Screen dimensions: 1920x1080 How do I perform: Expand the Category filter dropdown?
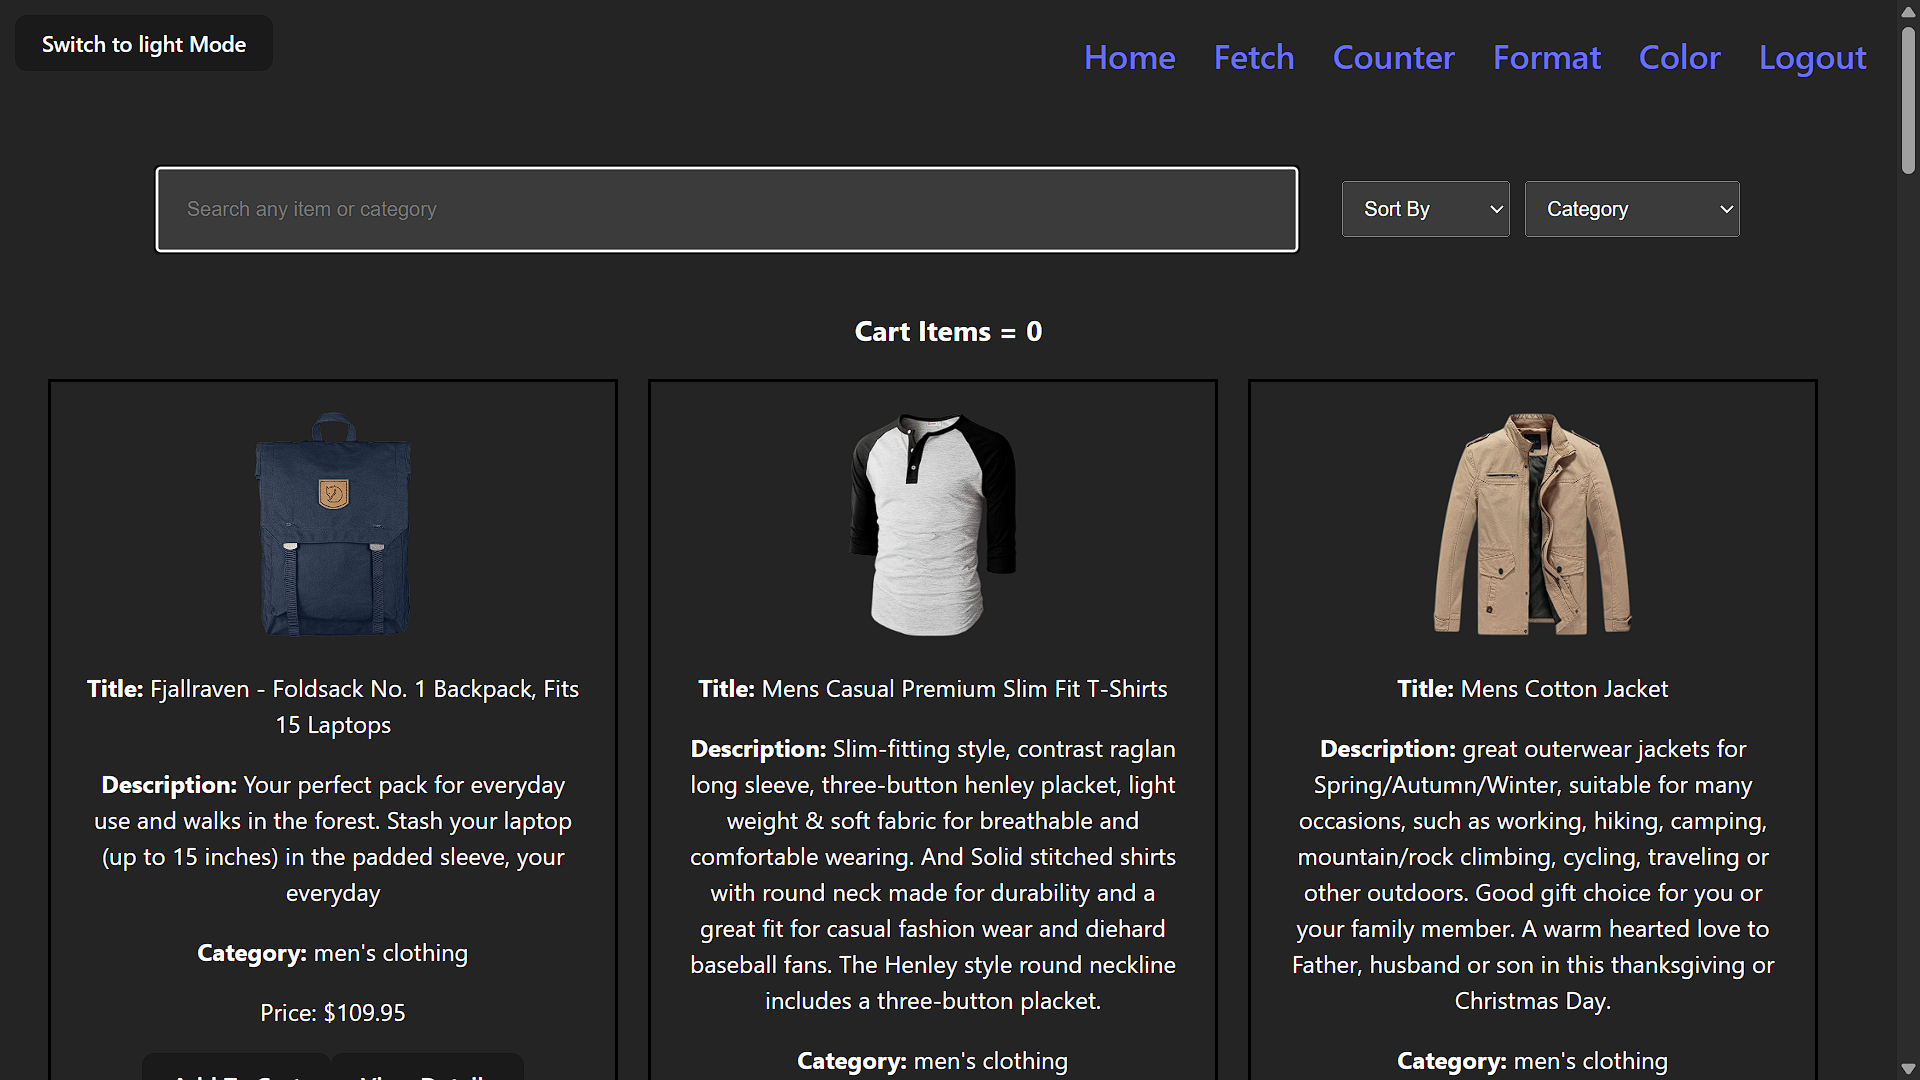1631,209
